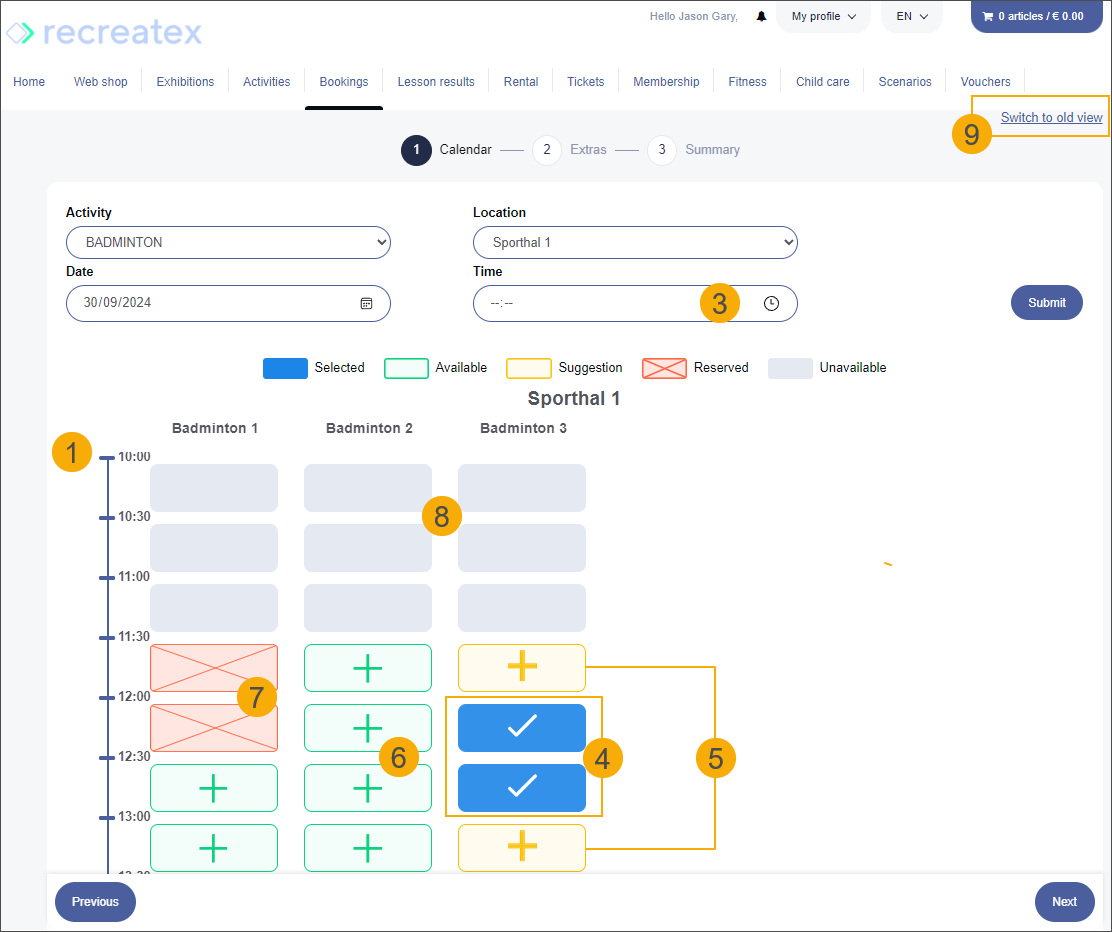This screenshot has width=1112, height=932.
Task: Click the notification bell icon
Action: 761,17
